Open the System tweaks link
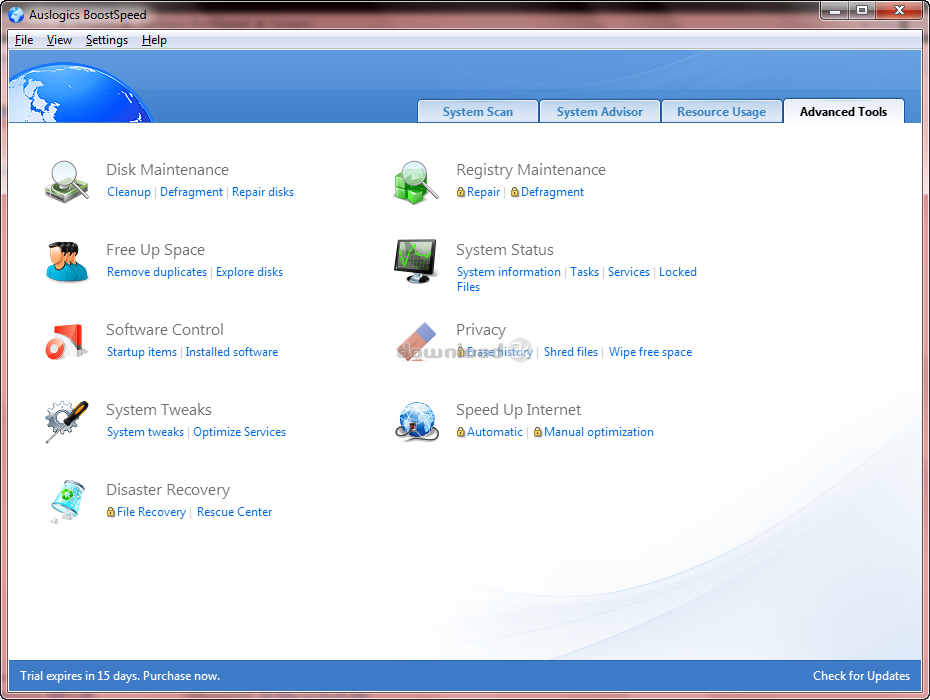The height and width of the screenshot is (700, 930). [x=145, y=432]
